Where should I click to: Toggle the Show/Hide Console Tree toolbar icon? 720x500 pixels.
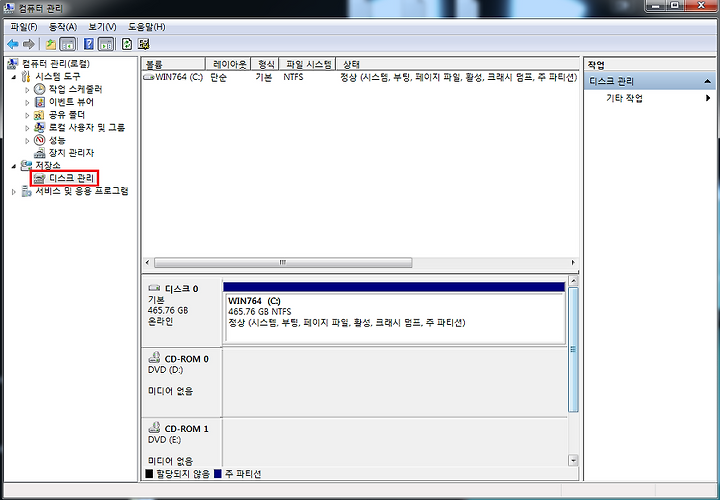click(x=68, y=44)
